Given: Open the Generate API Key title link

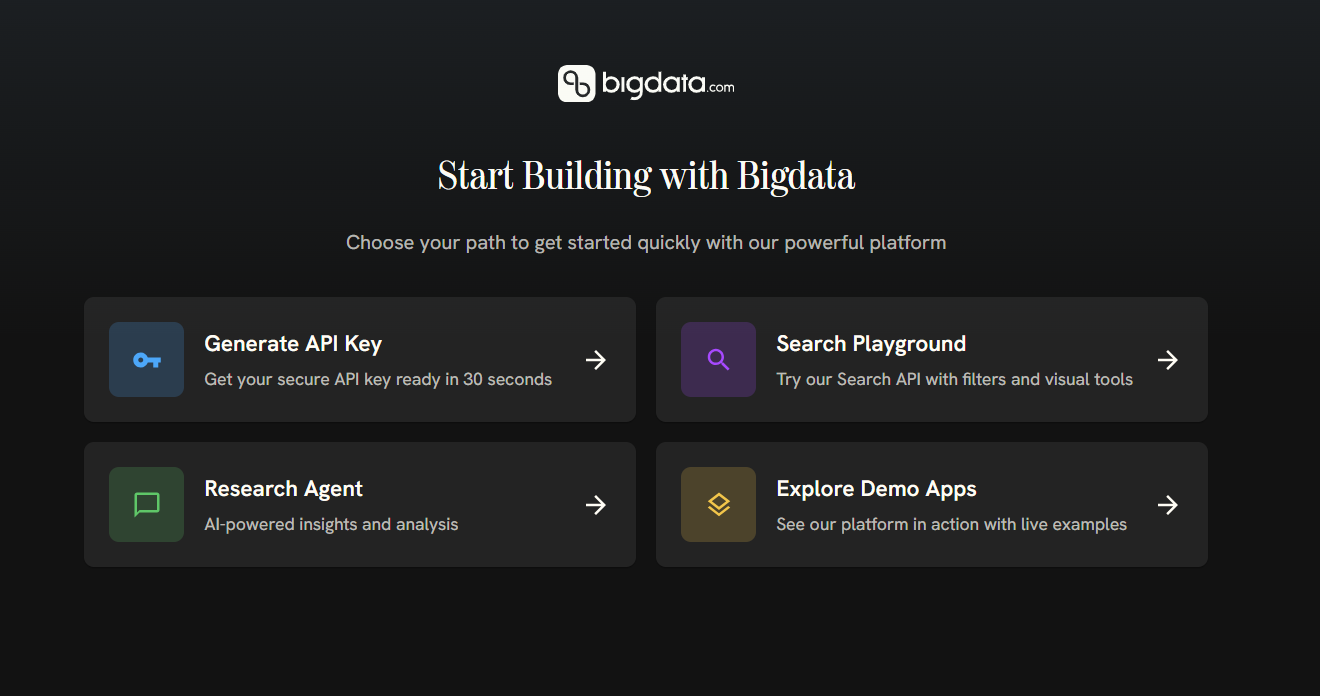Looking at the screenshot, I should [293, 344].
